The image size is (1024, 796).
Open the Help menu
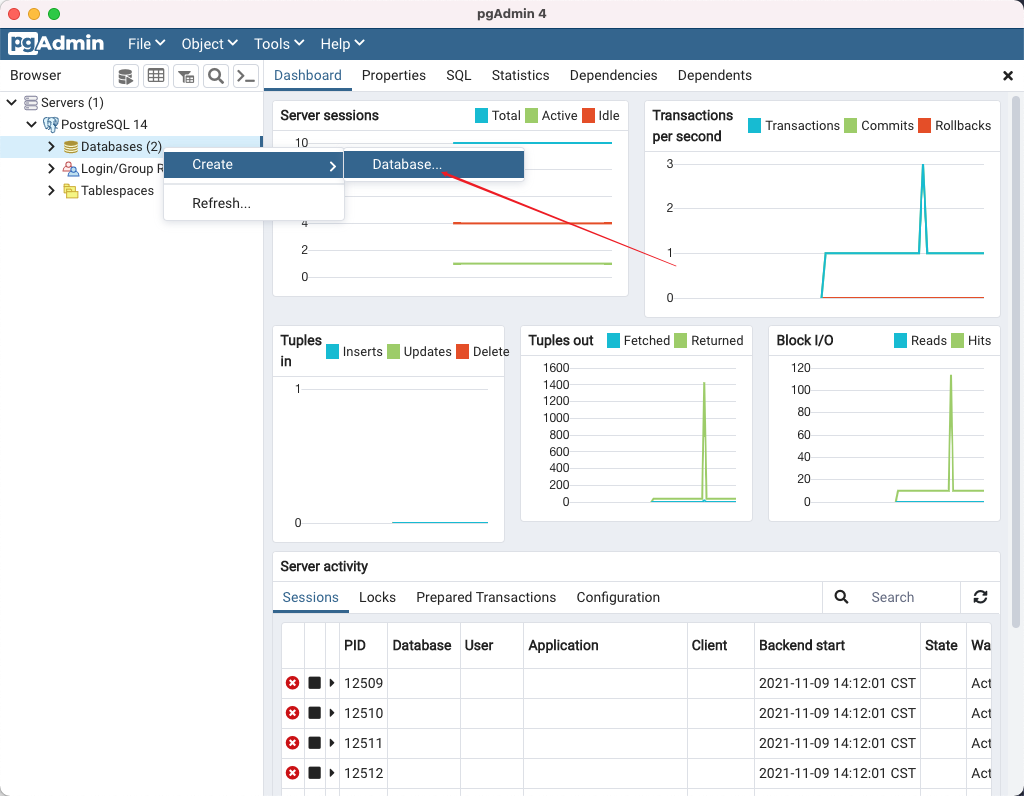tap(342, 44)
